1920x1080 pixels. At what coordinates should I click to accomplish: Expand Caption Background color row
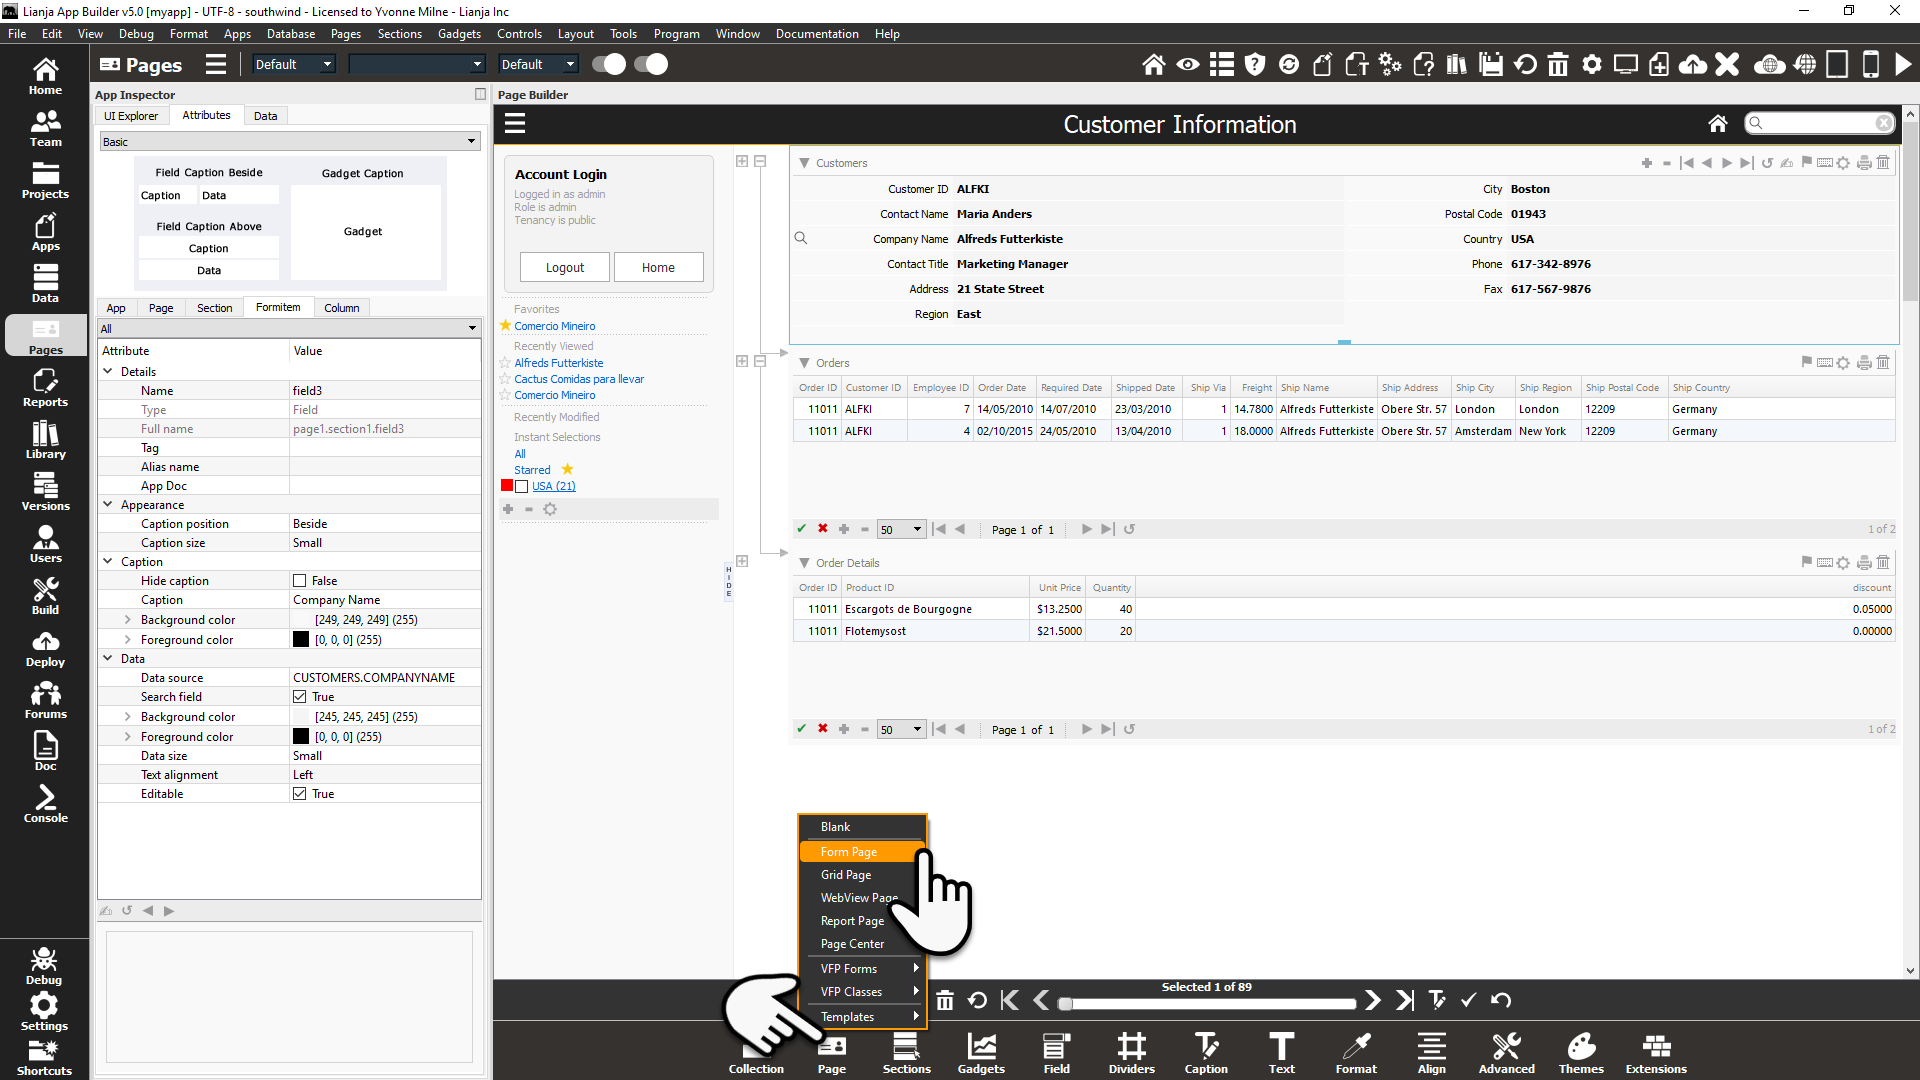[127, 620]
